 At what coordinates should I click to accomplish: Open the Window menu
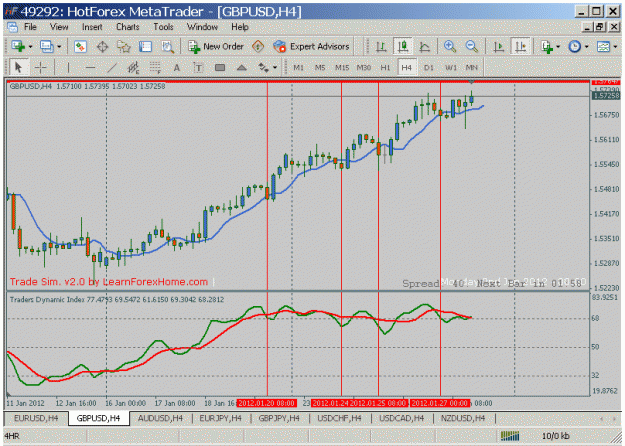tap(202, 27)
